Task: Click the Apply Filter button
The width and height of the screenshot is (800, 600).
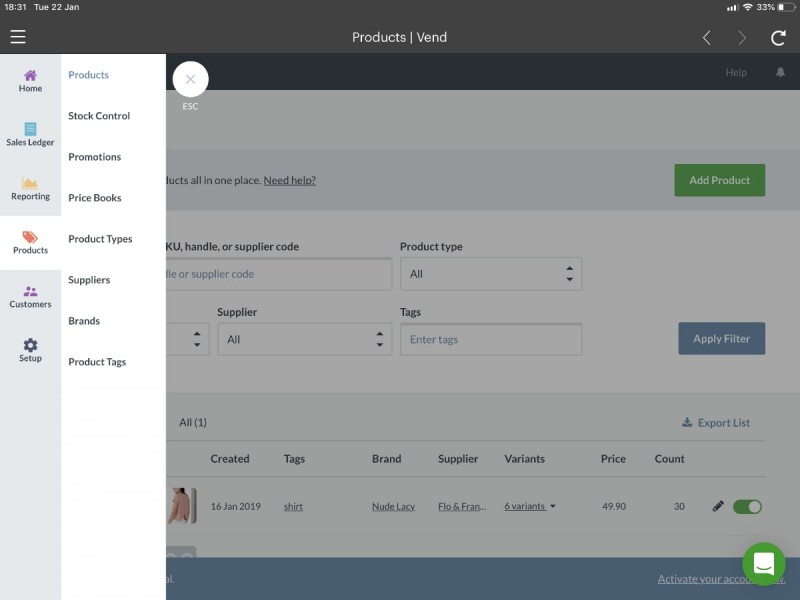Action: point(721,338)
